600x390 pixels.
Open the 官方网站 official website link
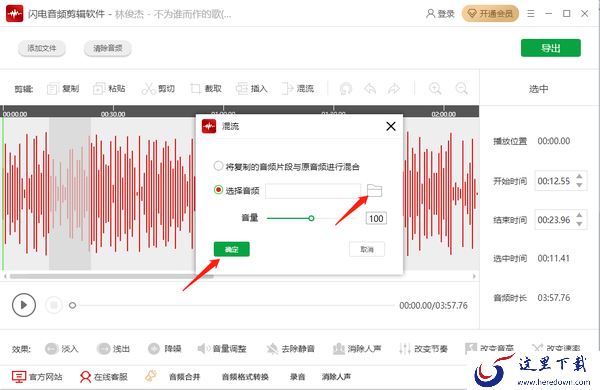pos(37,377)
